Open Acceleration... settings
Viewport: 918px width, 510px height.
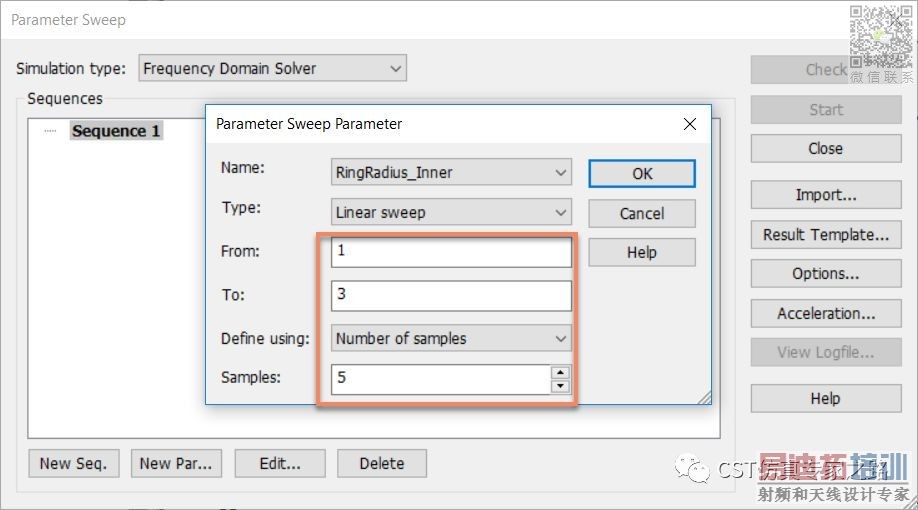pyautogui.click(x=825, y=313)
